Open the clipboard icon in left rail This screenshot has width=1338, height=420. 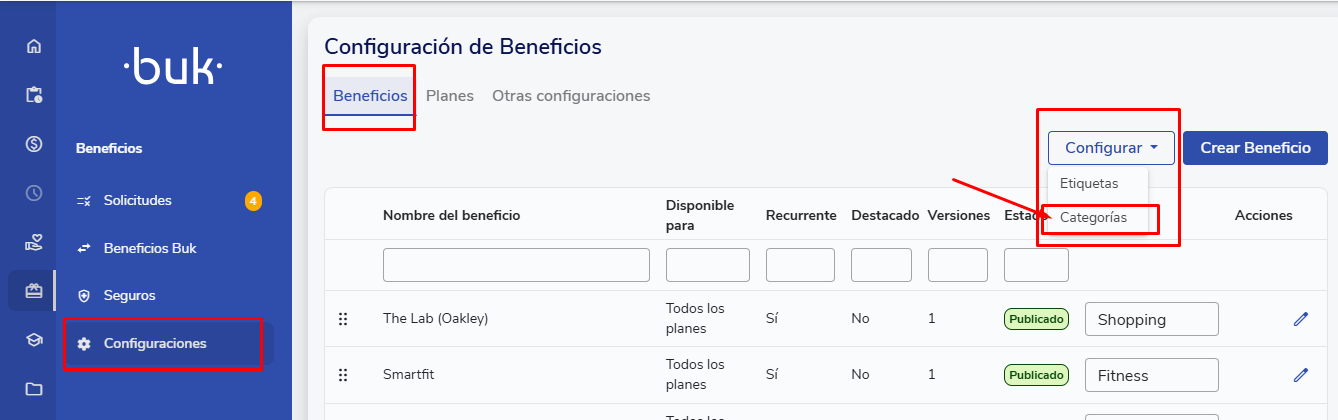coord(34,95)
